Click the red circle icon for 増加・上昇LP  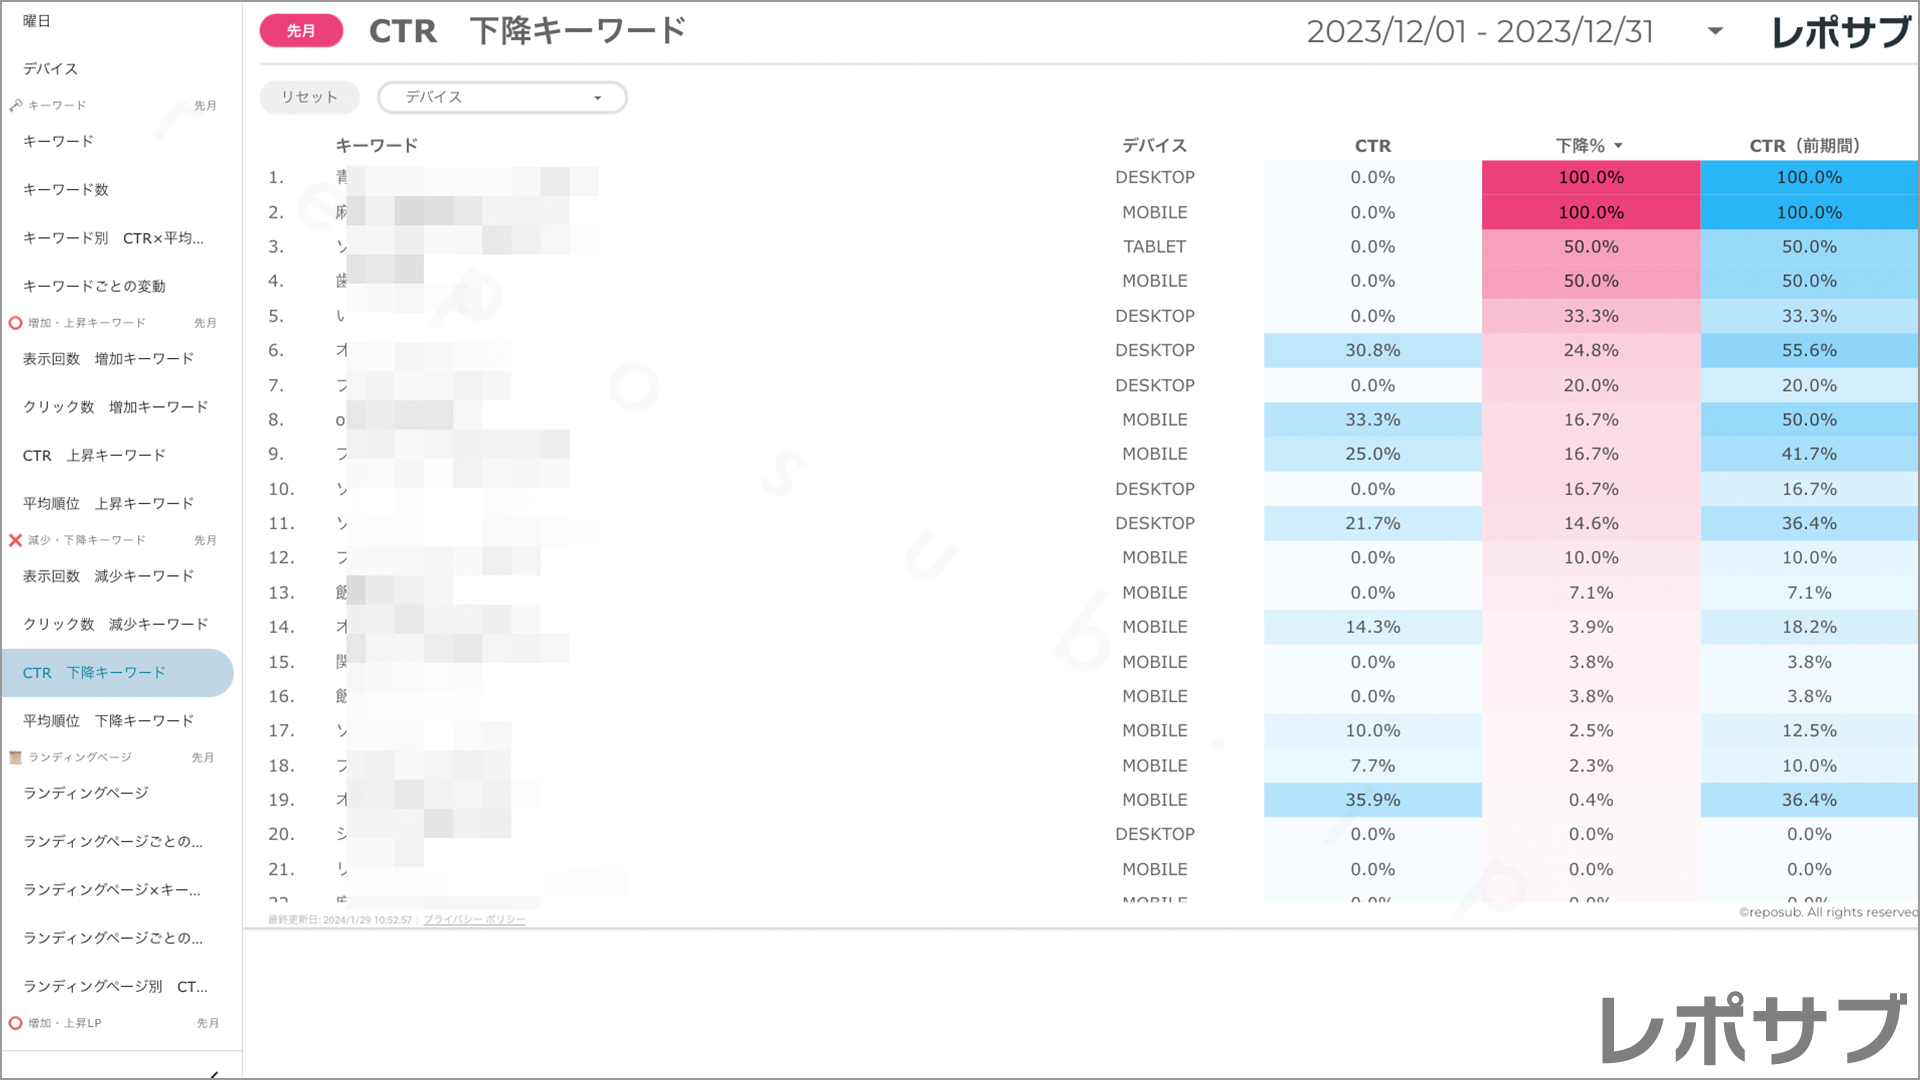click(15, 1023)
